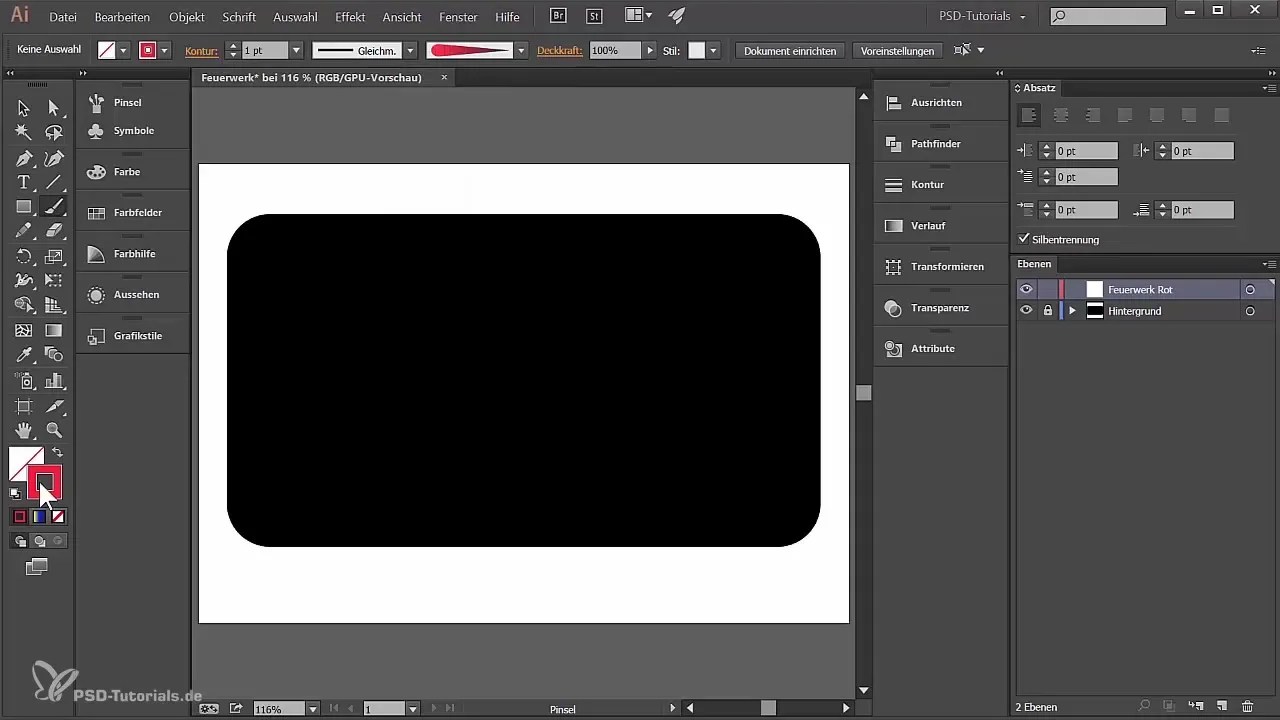Image resolution: width=1280 pixels, height=720 pixels.
Task: Select the Rectangle tool
Action: pyautogui.click(x=23, y=207)
